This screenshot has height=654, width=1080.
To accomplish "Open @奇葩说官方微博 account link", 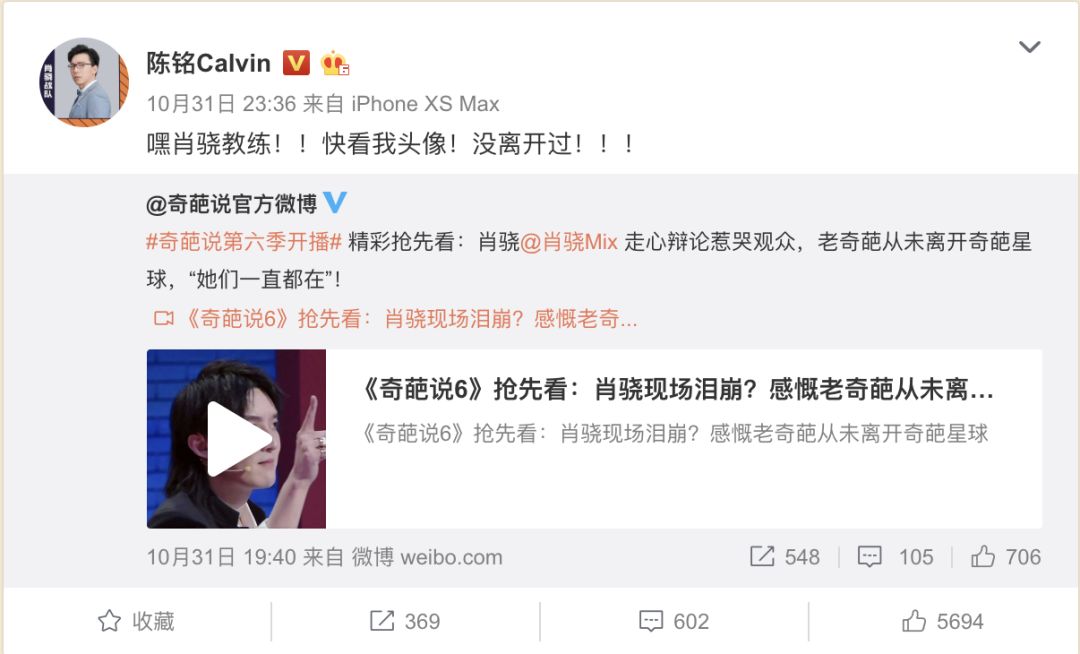I will click(231, 204).
